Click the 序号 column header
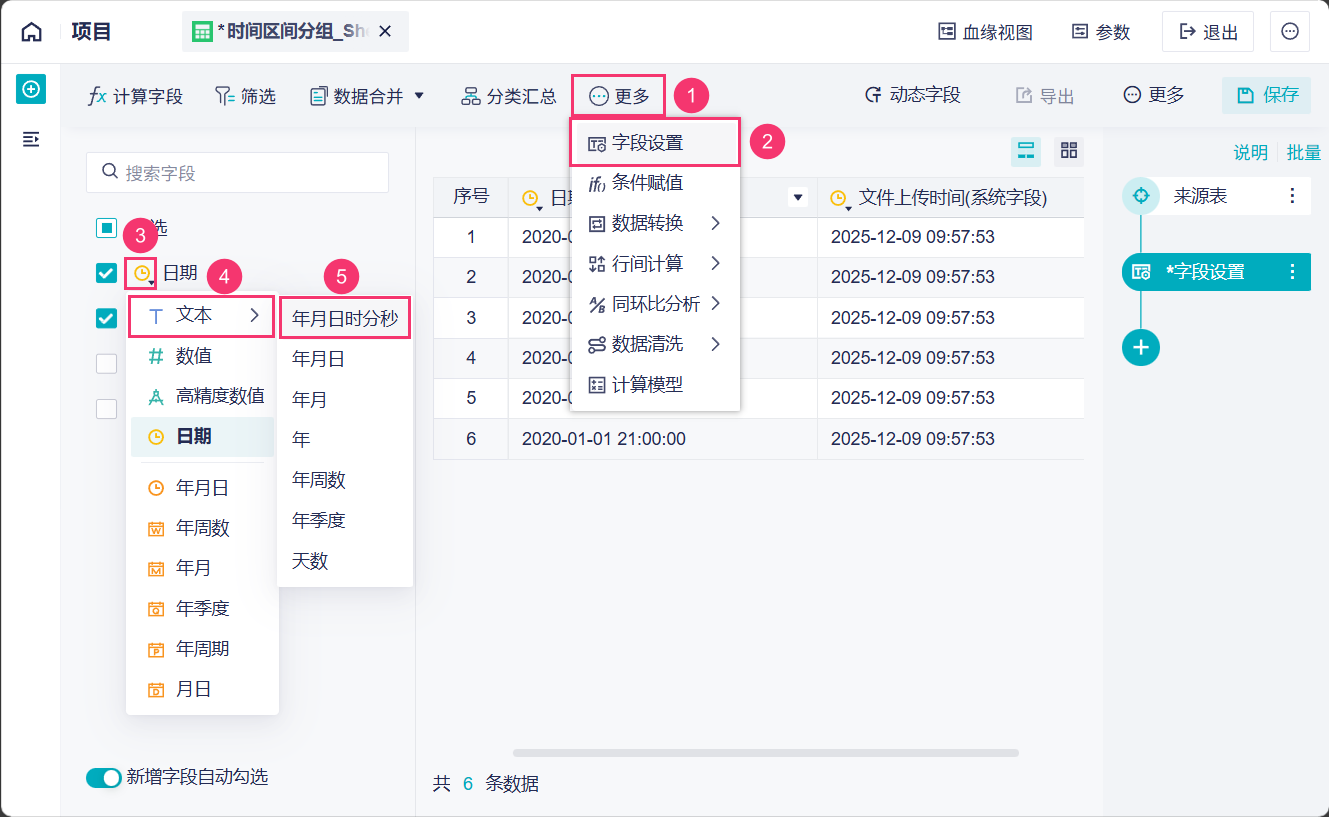Screen dimensions: 1329x817 471,197
